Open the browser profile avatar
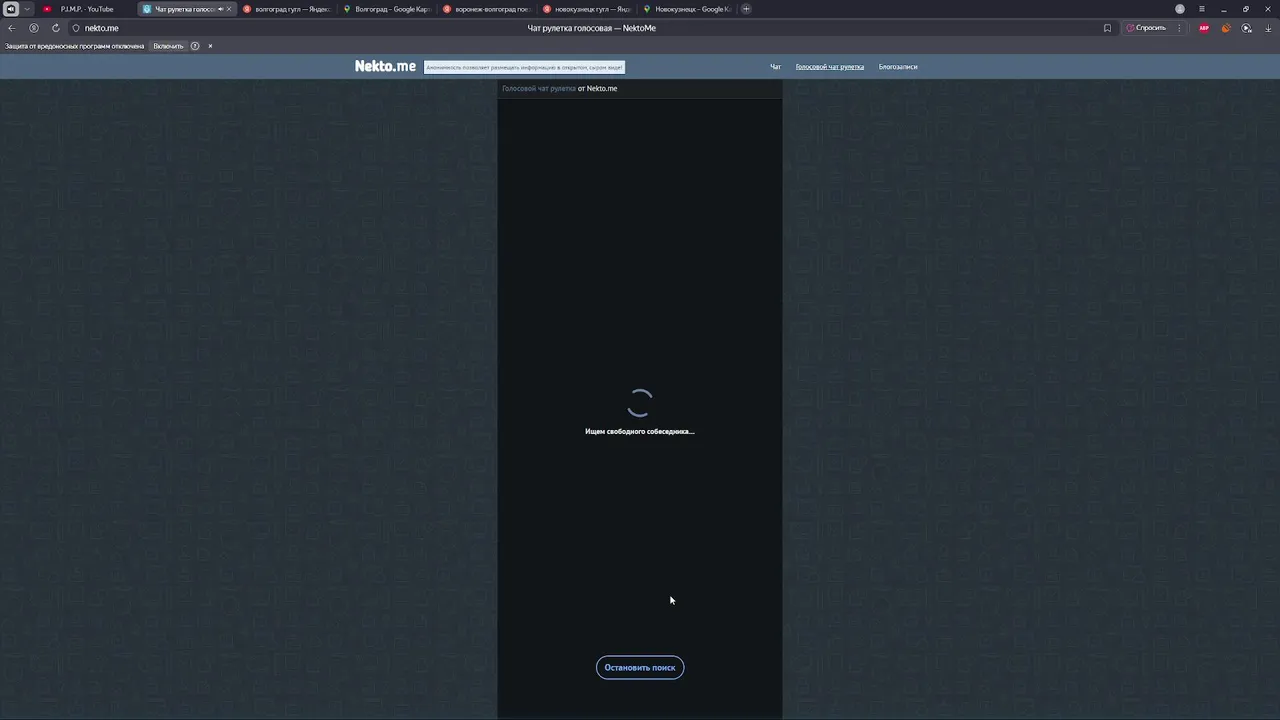 click(1180, 9)
